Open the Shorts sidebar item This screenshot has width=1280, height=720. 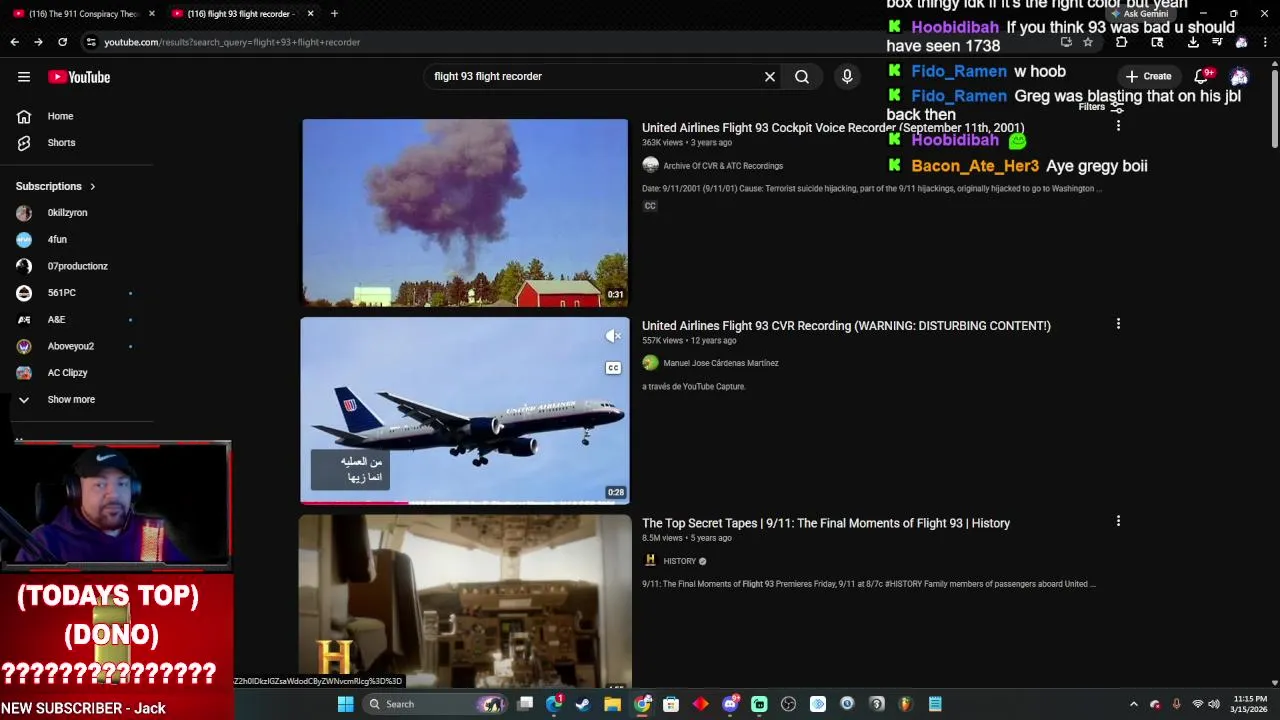pyautogui.click(x=61, y=142)
